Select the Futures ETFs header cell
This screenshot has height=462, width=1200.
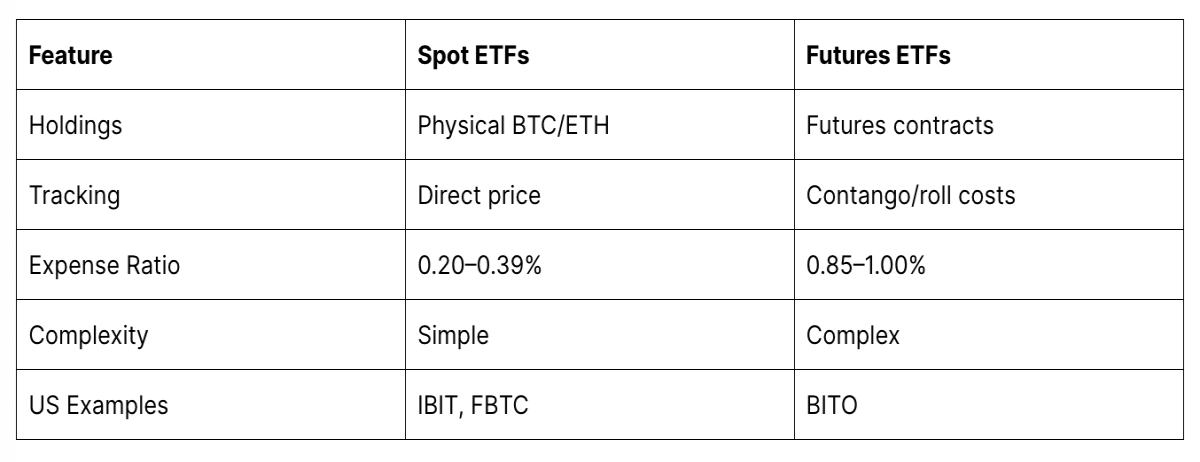click(x=989, y=55)
